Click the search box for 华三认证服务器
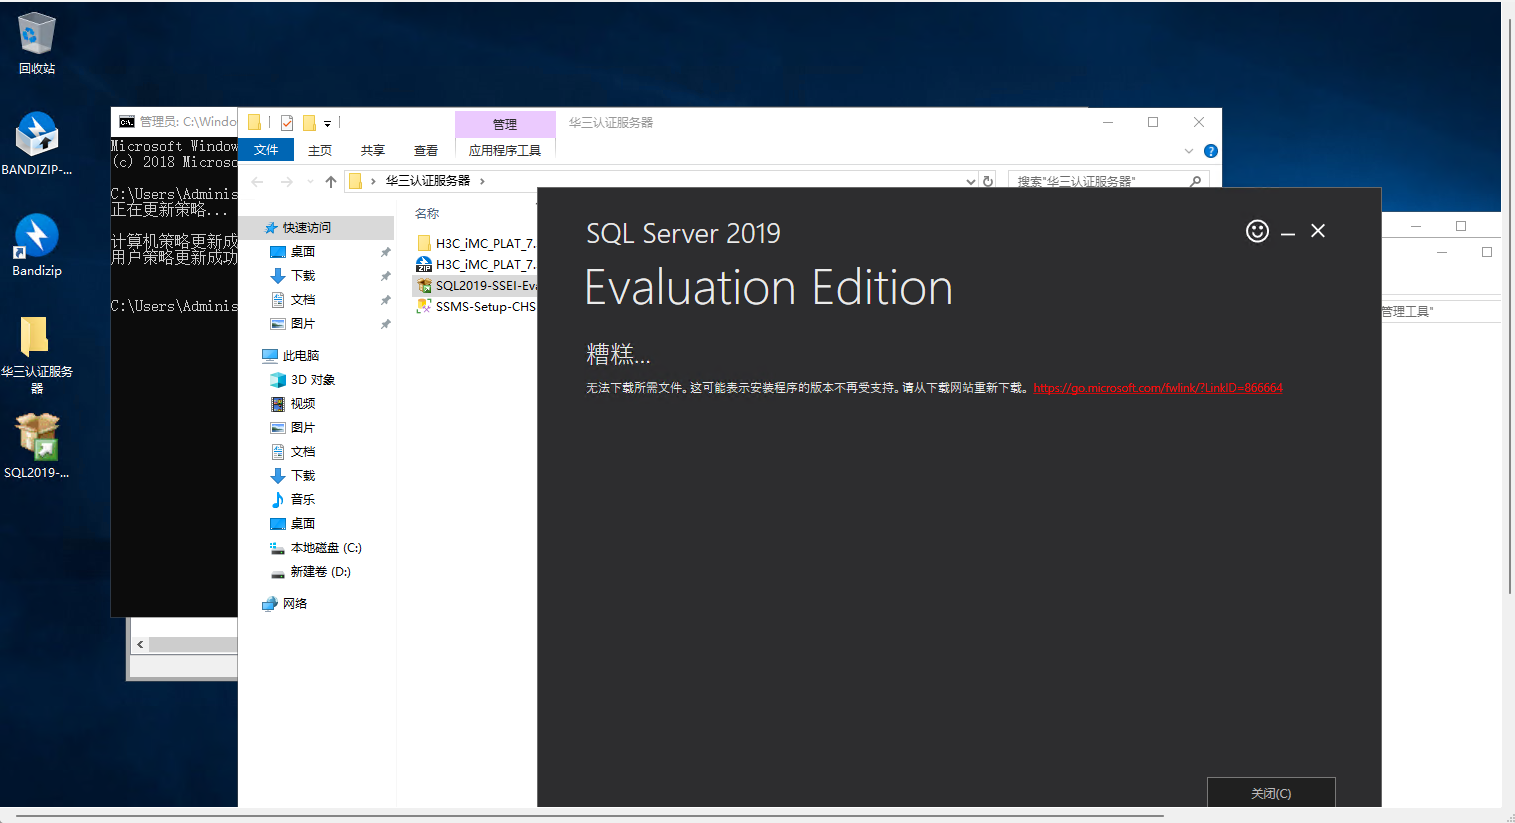This screenshot has height=823, width=1515. pyautogui.click(x=1098, y=181)
